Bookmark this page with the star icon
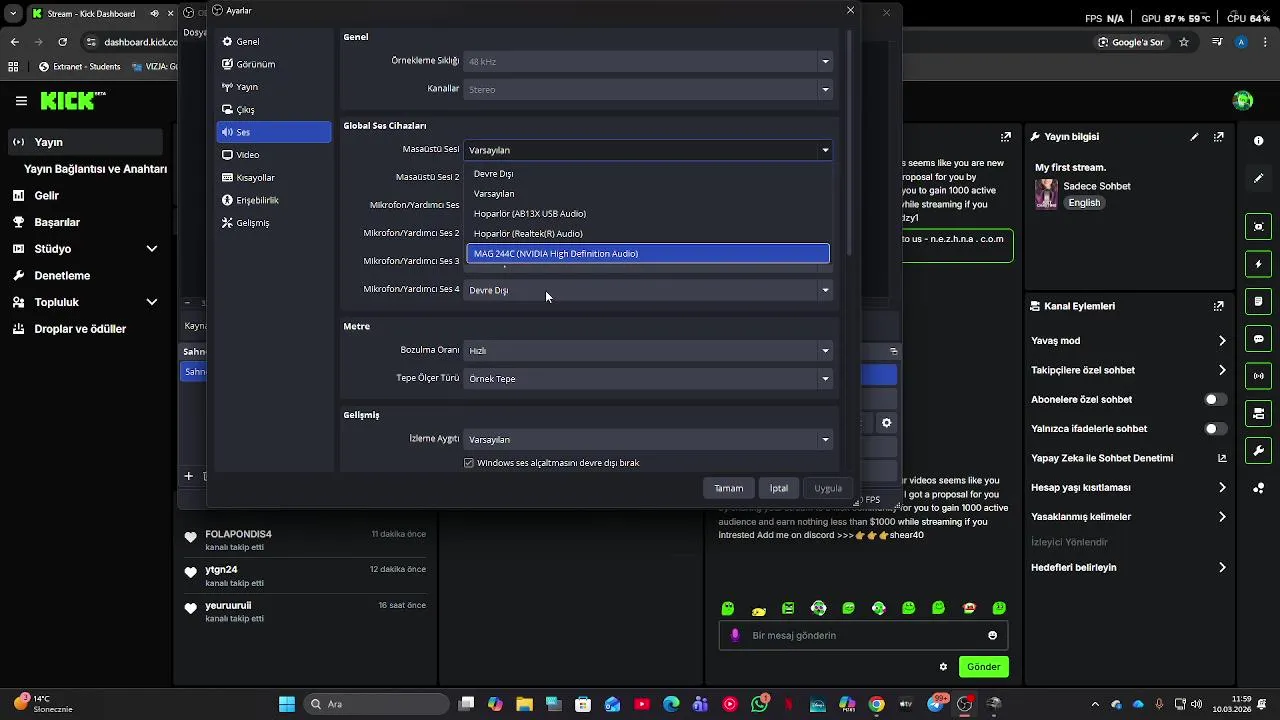 1184,42
